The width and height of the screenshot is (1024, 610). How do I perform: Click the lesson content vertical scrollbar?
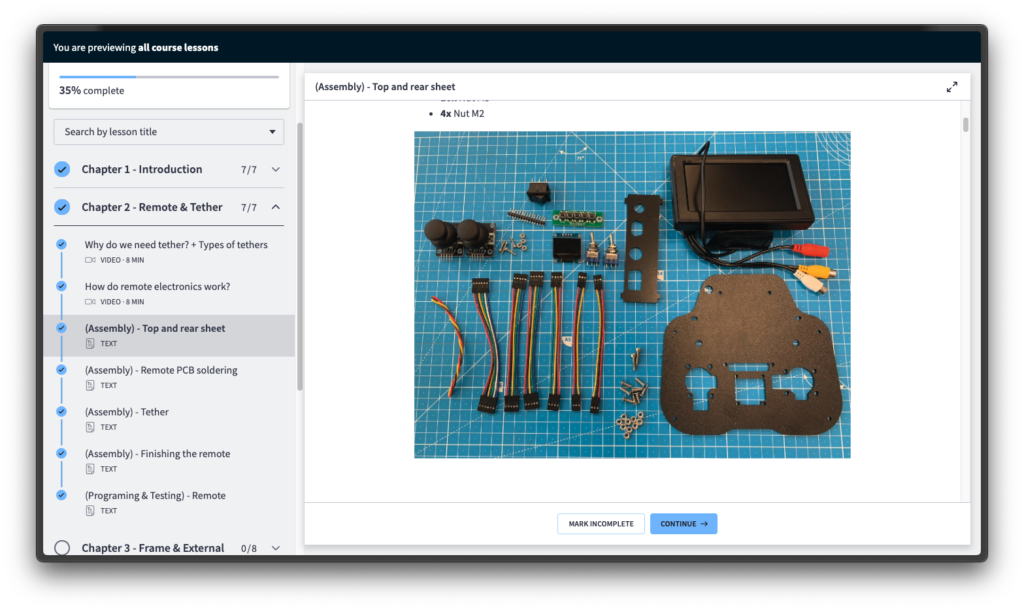pos(965,124)
